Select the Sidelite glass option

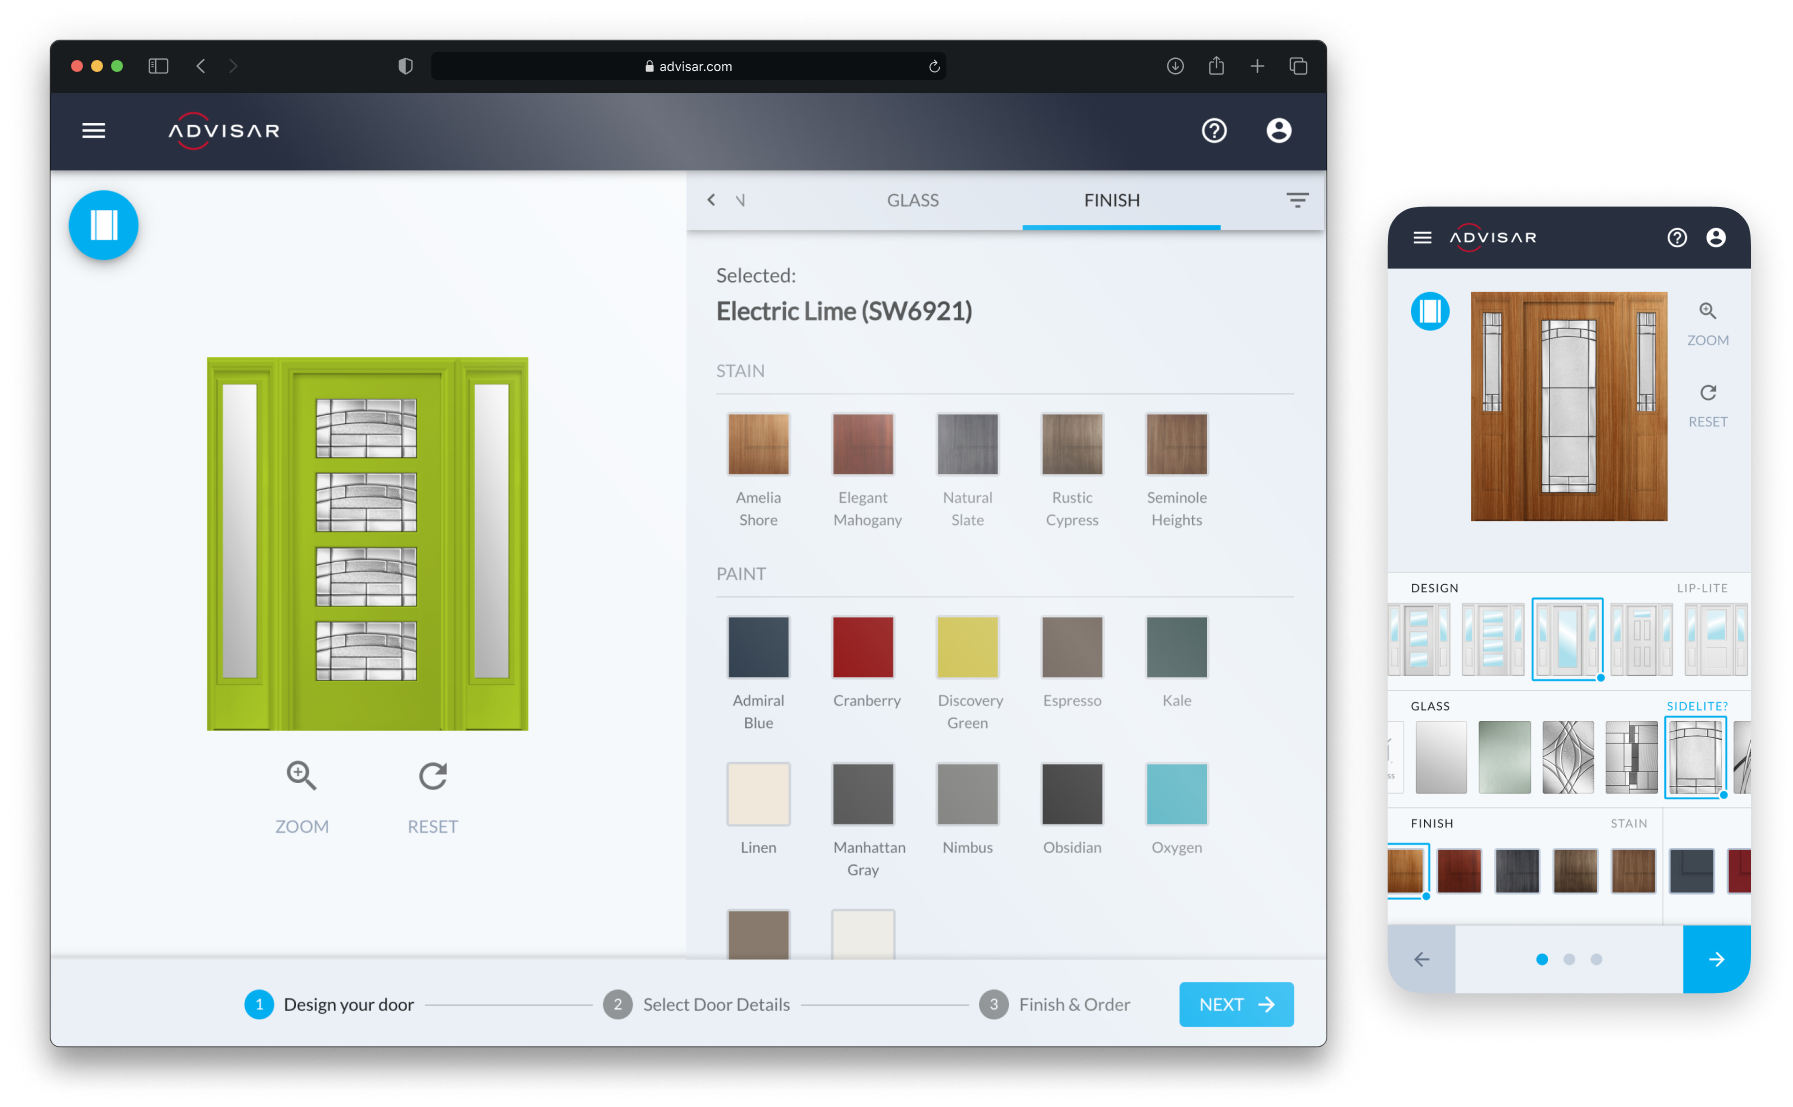1694,757
